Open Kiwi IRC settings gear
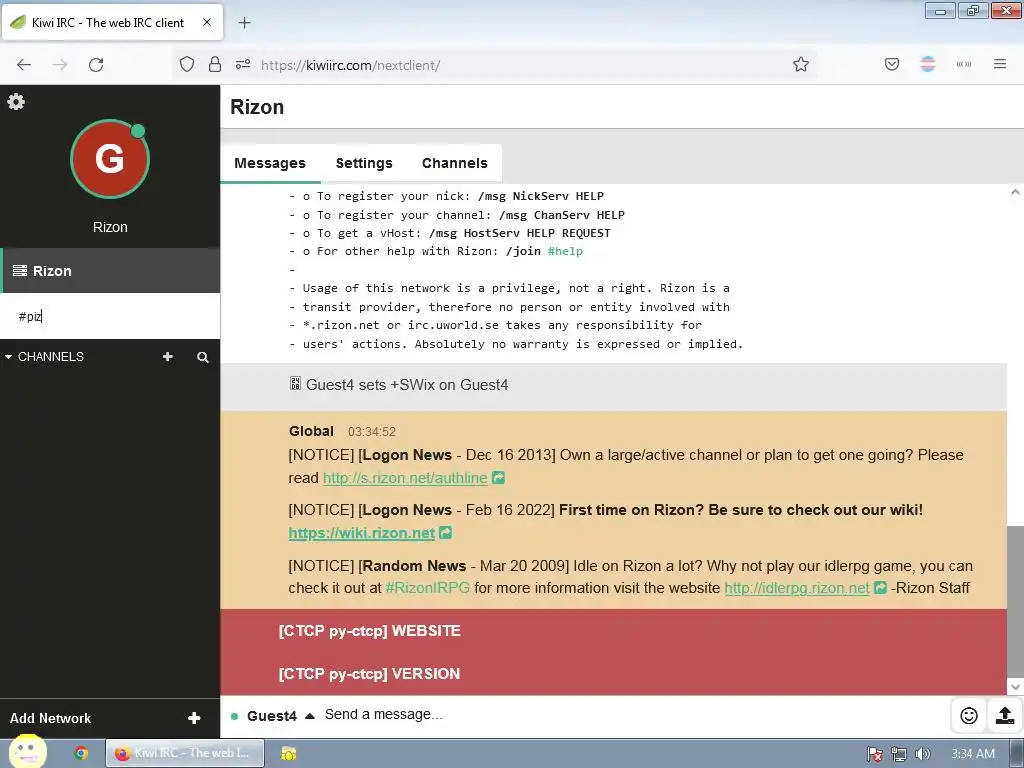This screenshot has height=768, width=1024. [16, 101]
